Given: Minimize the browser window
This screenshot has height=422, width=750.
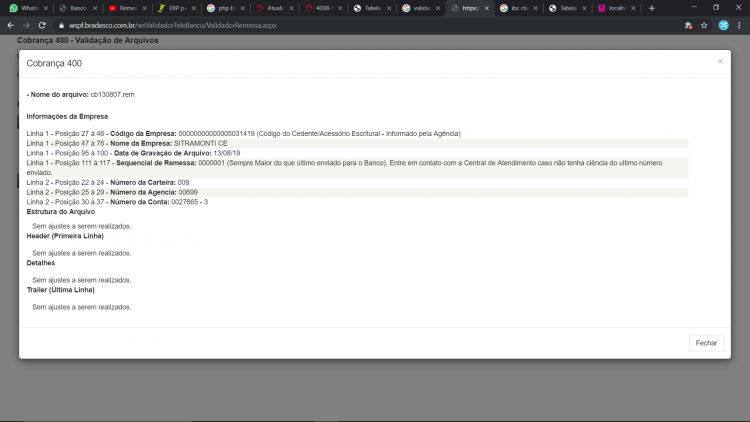Looking at the screenshot, I should (694, 8).
